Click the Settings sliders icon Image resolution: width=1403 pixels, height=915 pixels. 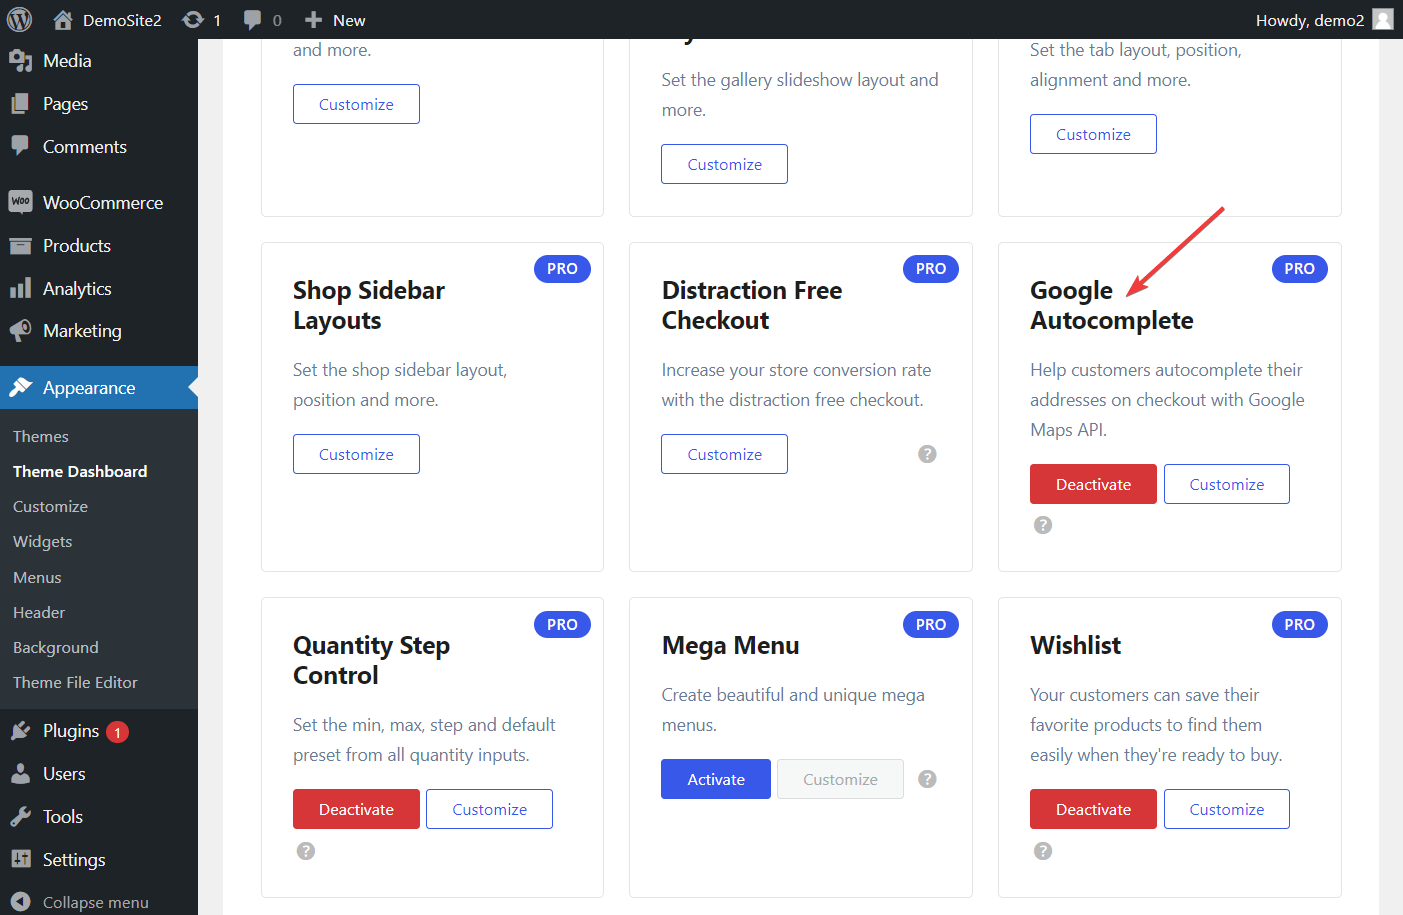(20, 860)
